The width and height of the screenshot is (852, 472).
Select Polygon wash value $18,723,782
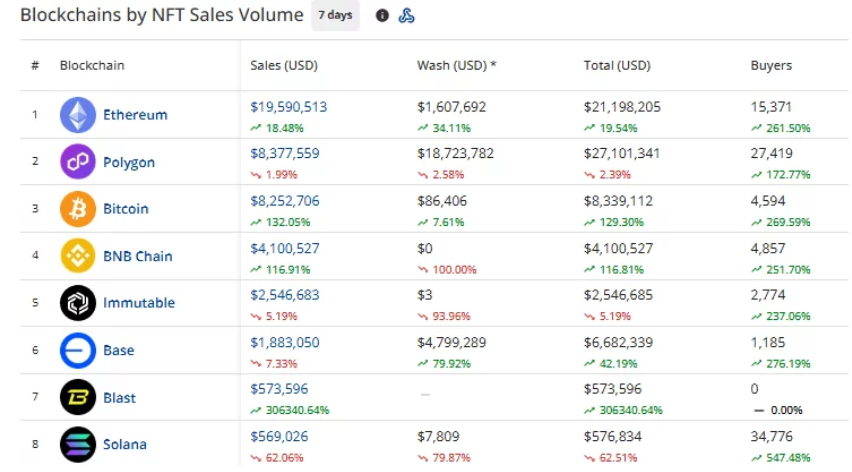pyautogui.click(x=455, y=153)
